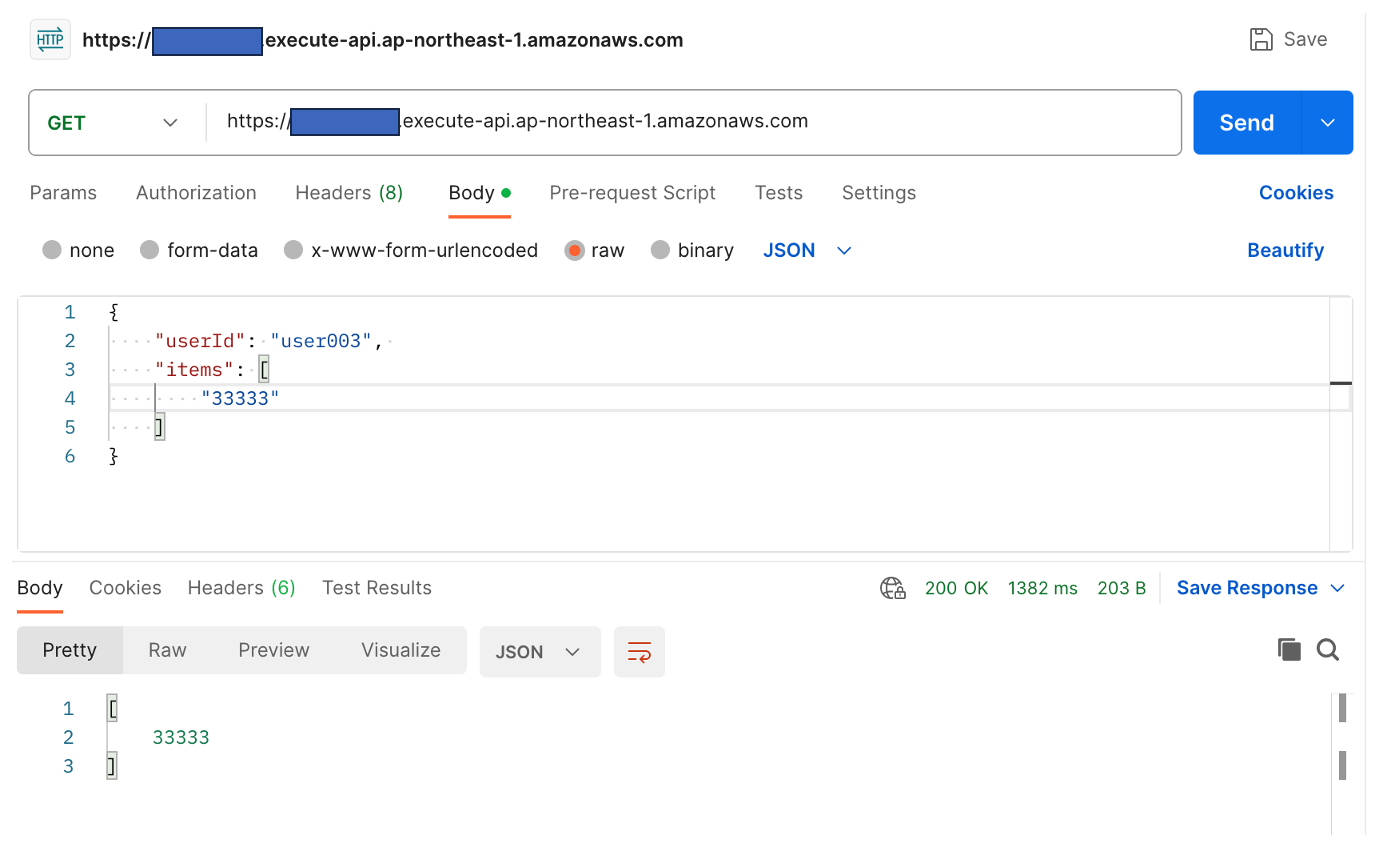Open the Pre-request Script tab

(632, 193)
